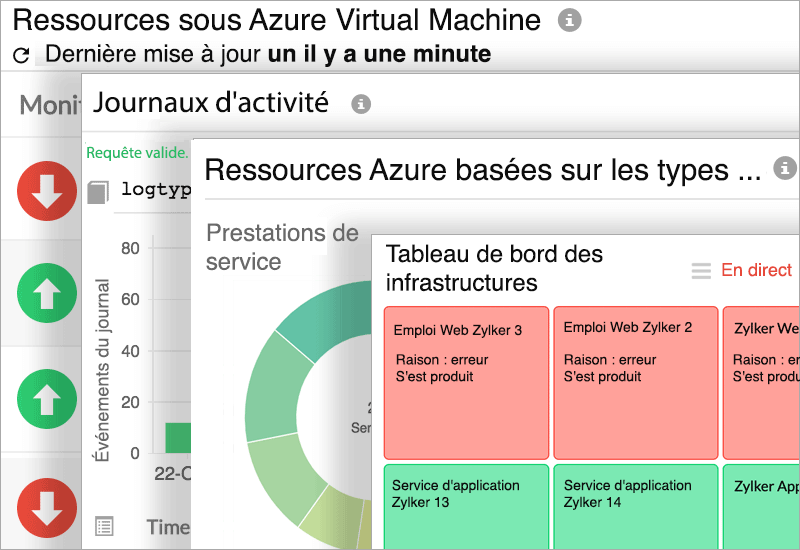Click the table list icon next to Time
The width and height of the screenshot is (800, 550).
pos(105,527)
